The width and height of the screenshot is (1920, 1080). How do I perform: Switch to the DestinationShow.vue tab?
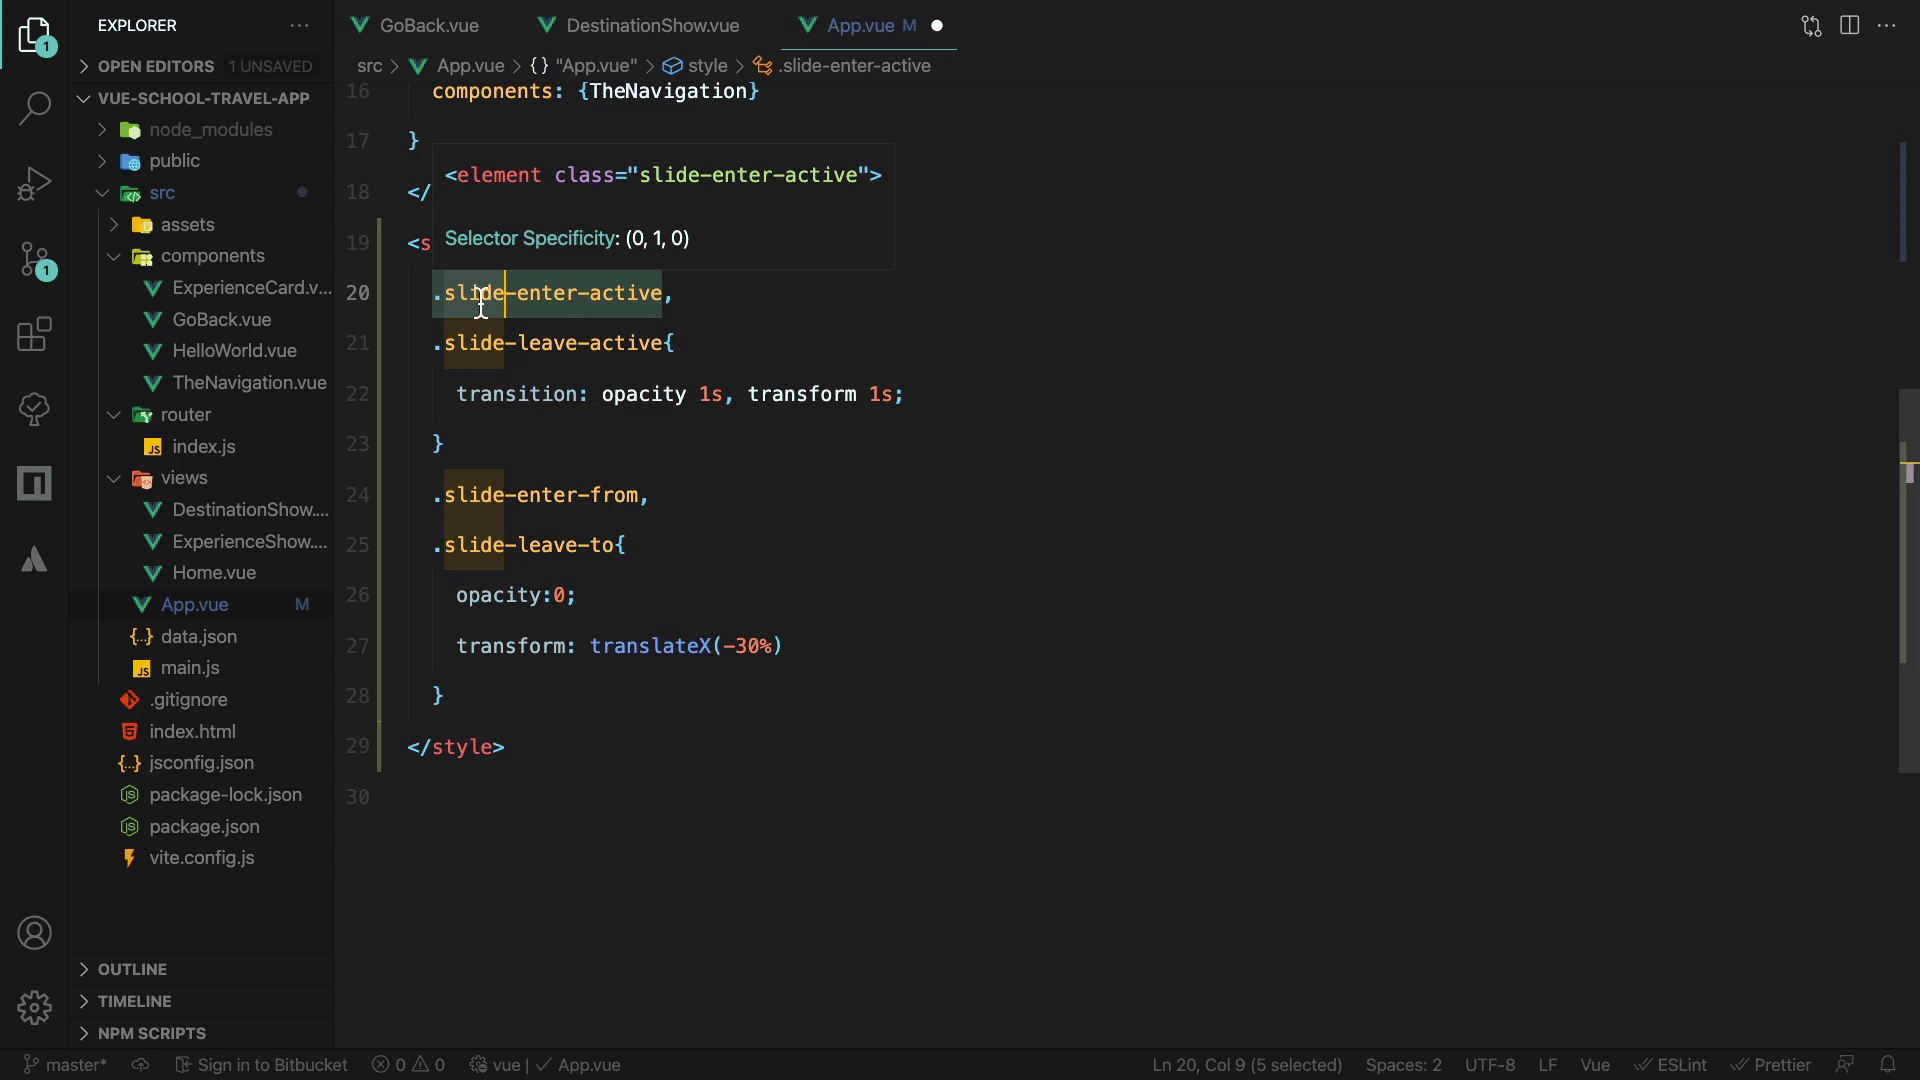tap(652, 26)
